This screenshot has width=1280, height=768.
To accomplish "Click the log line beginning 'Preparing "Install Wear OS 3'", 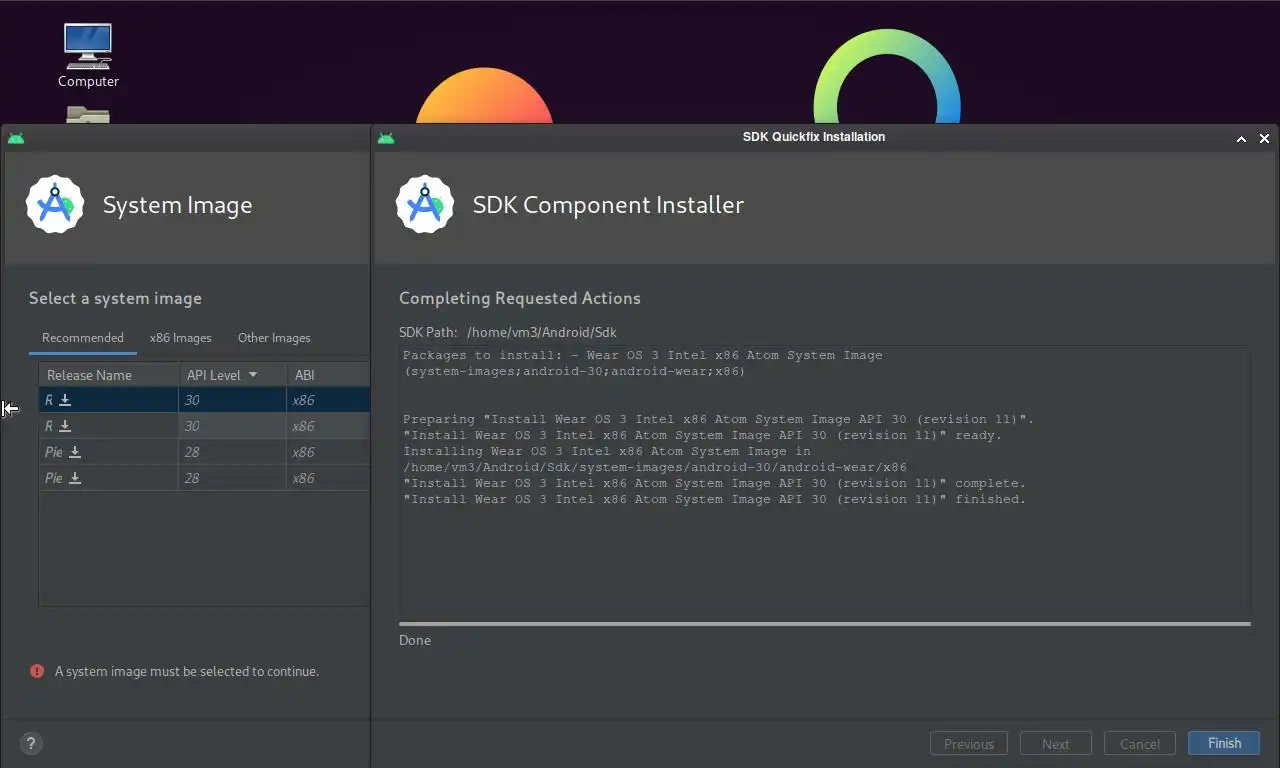I will point(719,419).
